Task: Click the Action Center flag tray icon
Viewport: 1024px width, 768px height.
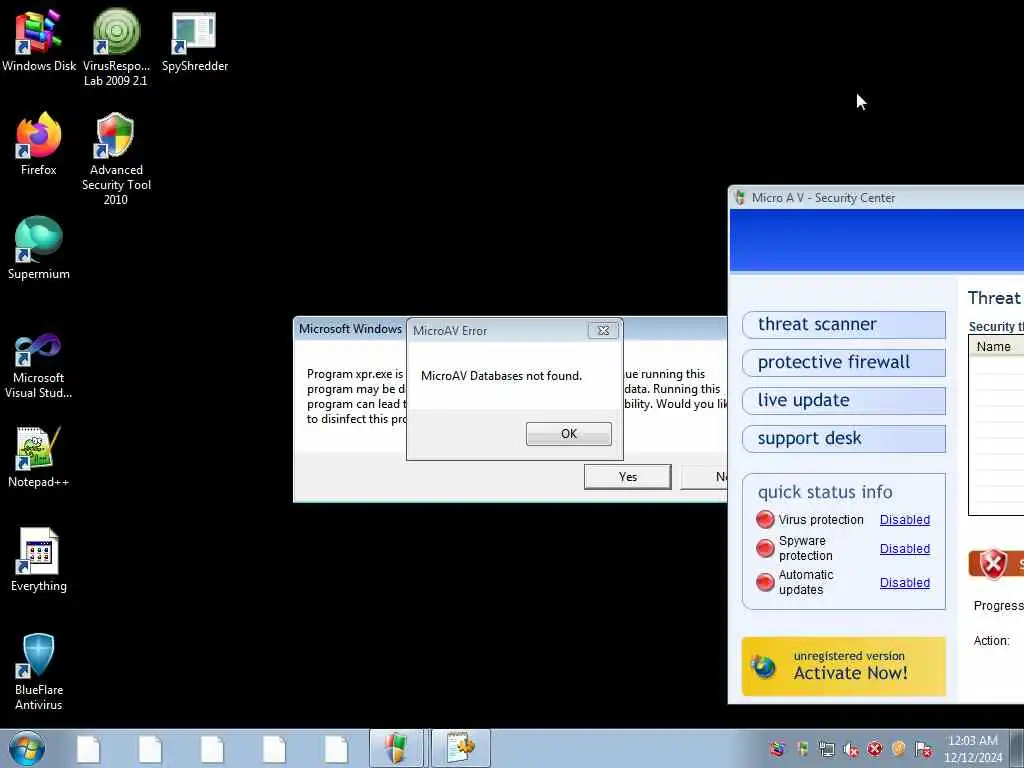Action: tap(923, 750)
